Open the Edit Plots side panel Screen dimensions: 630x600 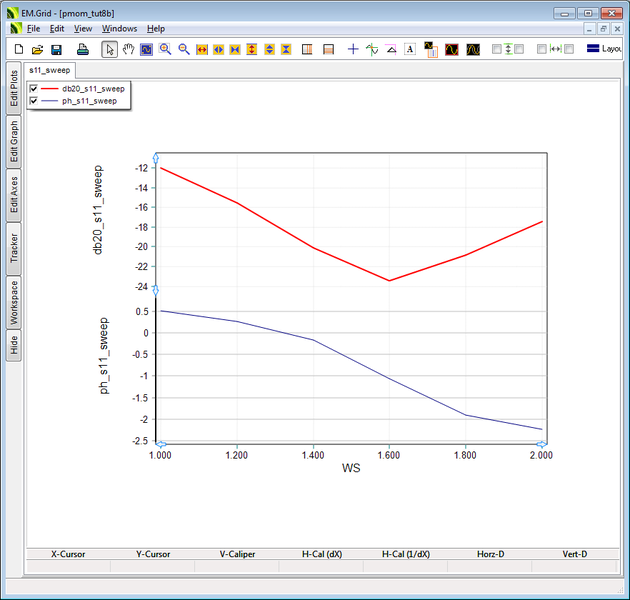coord(13,88)
